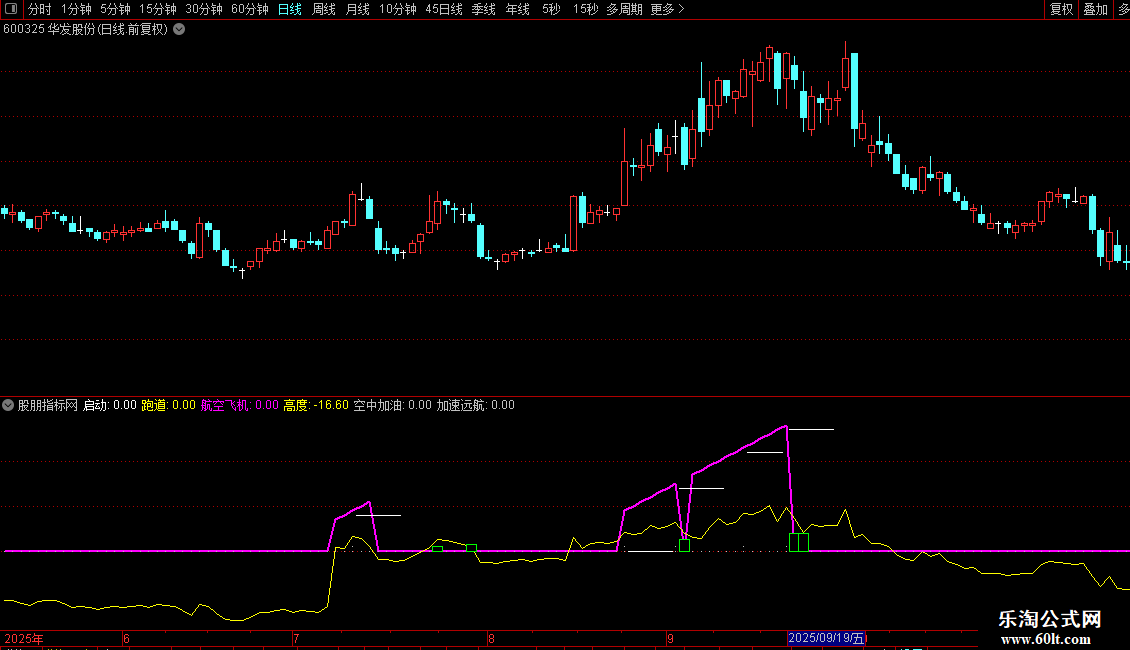Click the 股朋指标网 indicator name
This screenshot has height=650, width=1130.
click(48, 405)
